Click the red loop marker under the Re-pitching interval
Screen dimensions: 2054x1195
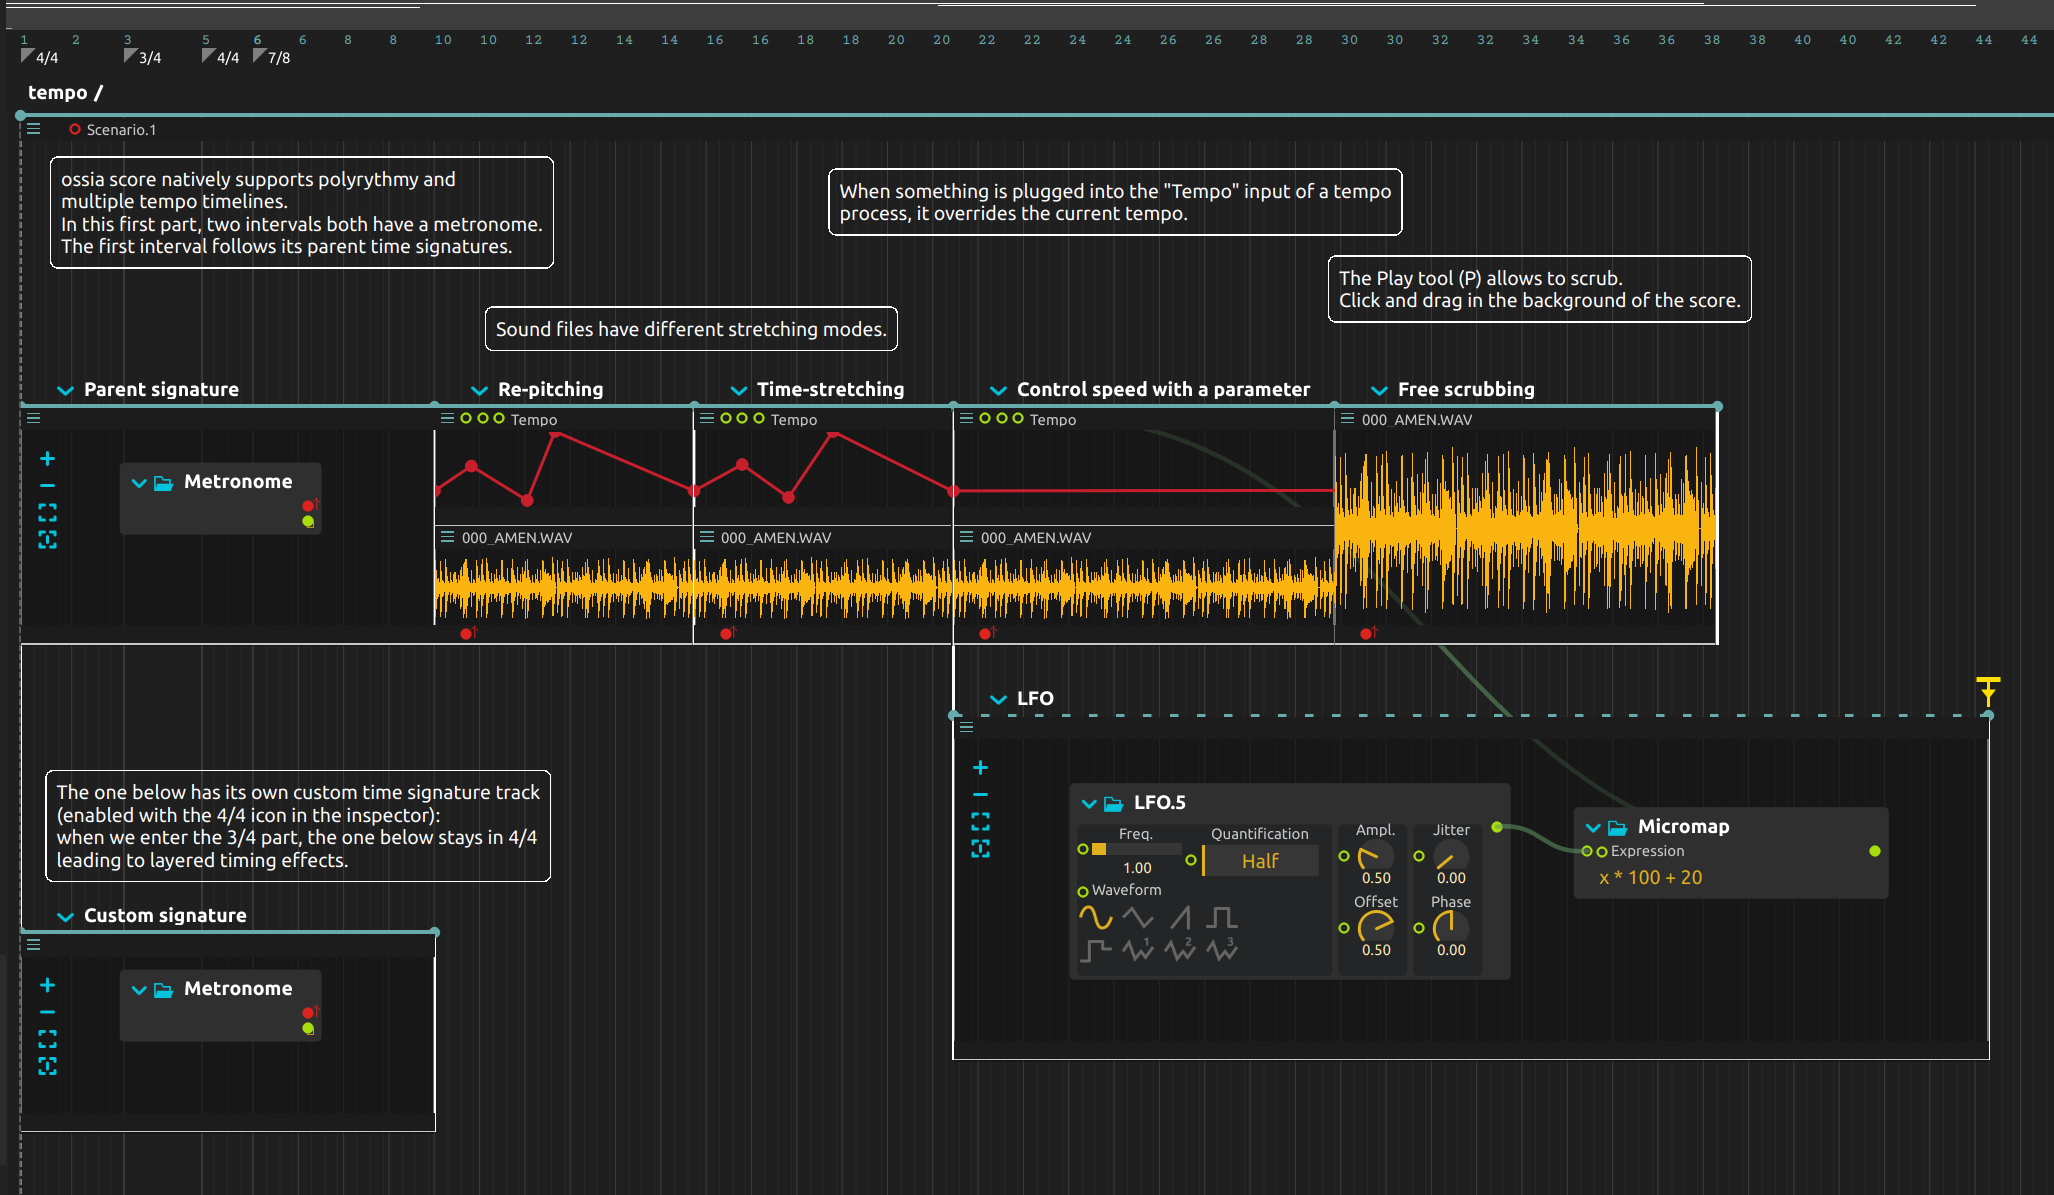click(467, 633)
